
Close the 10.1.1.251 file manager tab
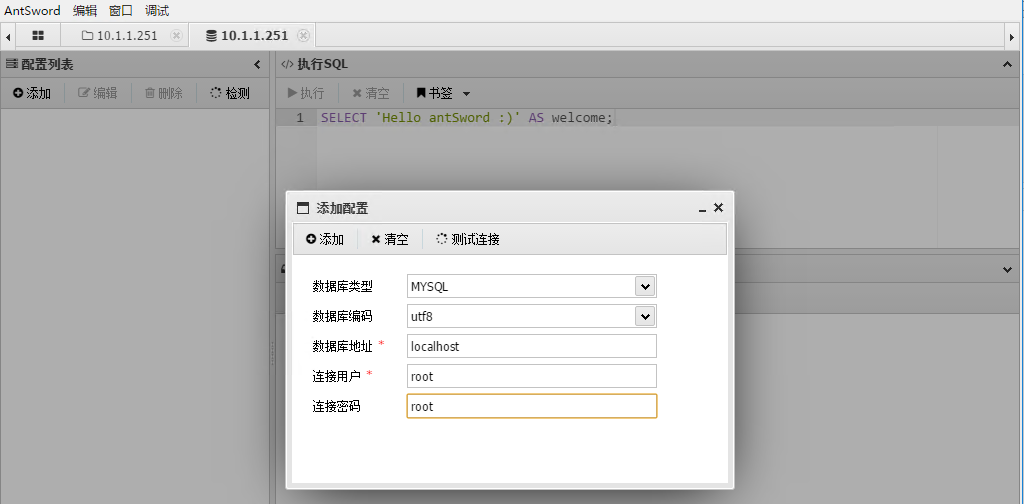pyautogui.click(x=176, y=35)
